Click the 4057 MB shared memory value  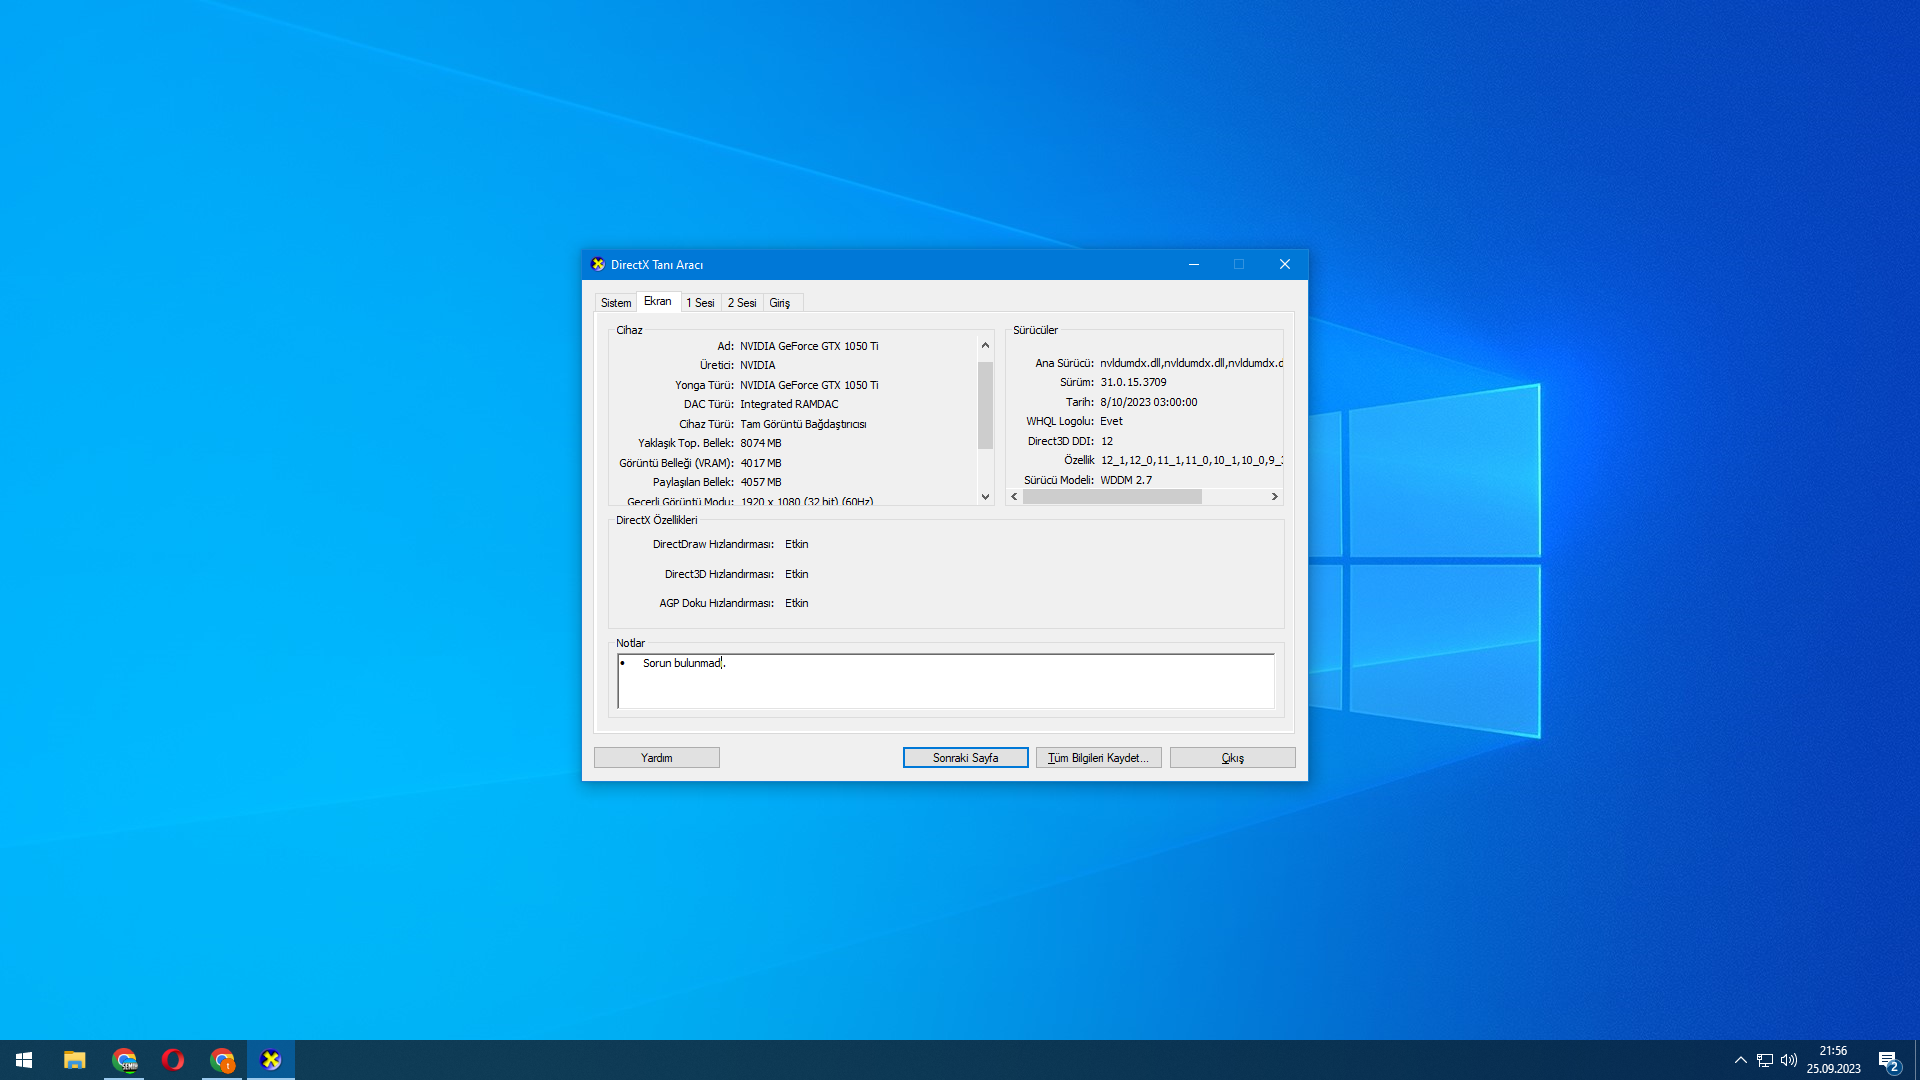pos(761,483)
